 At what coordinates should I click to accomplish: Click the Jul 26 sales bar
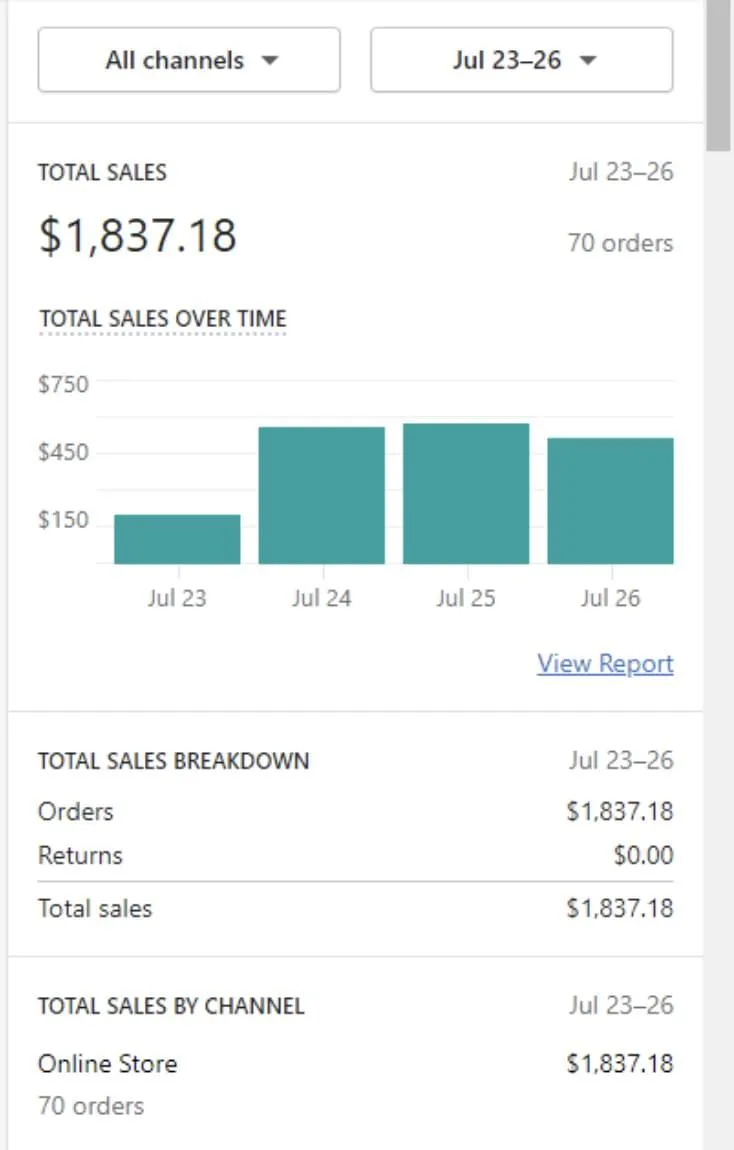coord(610,501)
